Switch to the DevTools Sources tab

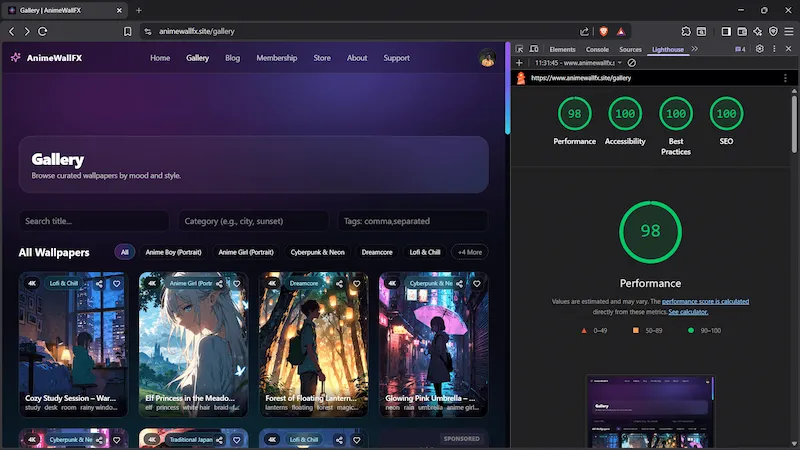tap(630, 49)
